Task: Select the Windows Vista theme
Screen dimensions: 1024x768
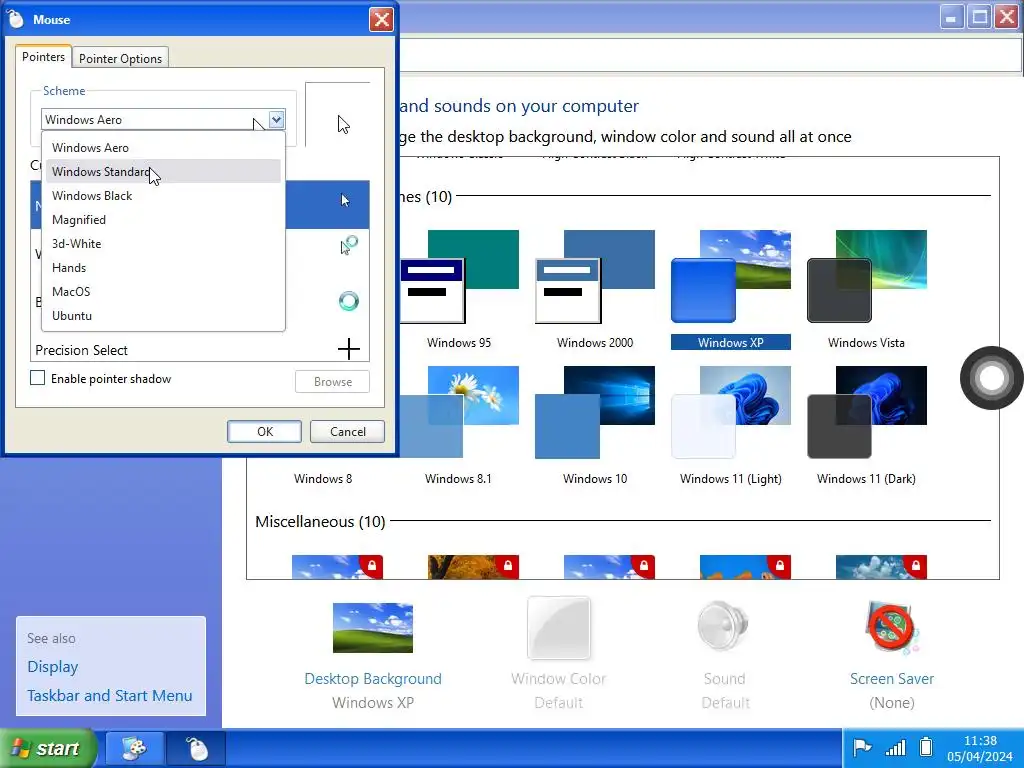Action: [x=867, y=290]
